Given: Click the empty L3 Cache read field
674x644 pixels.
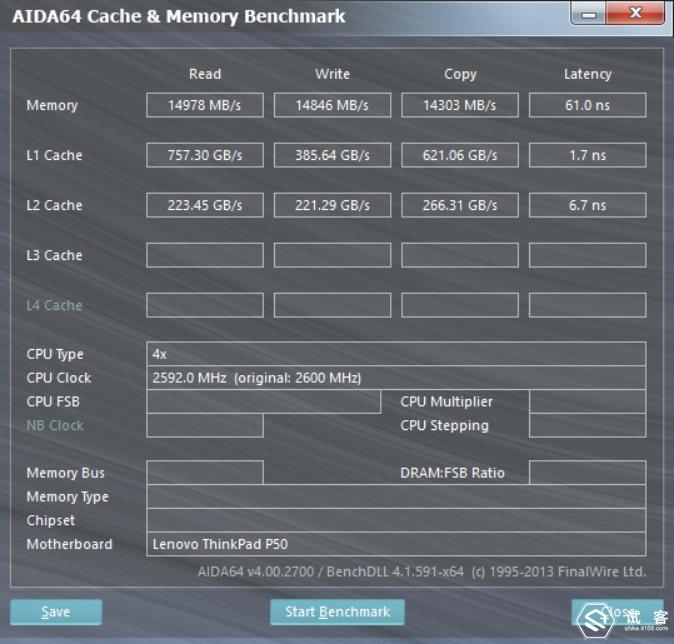Looking at the screenshot, I should click(x=205, y=255).
